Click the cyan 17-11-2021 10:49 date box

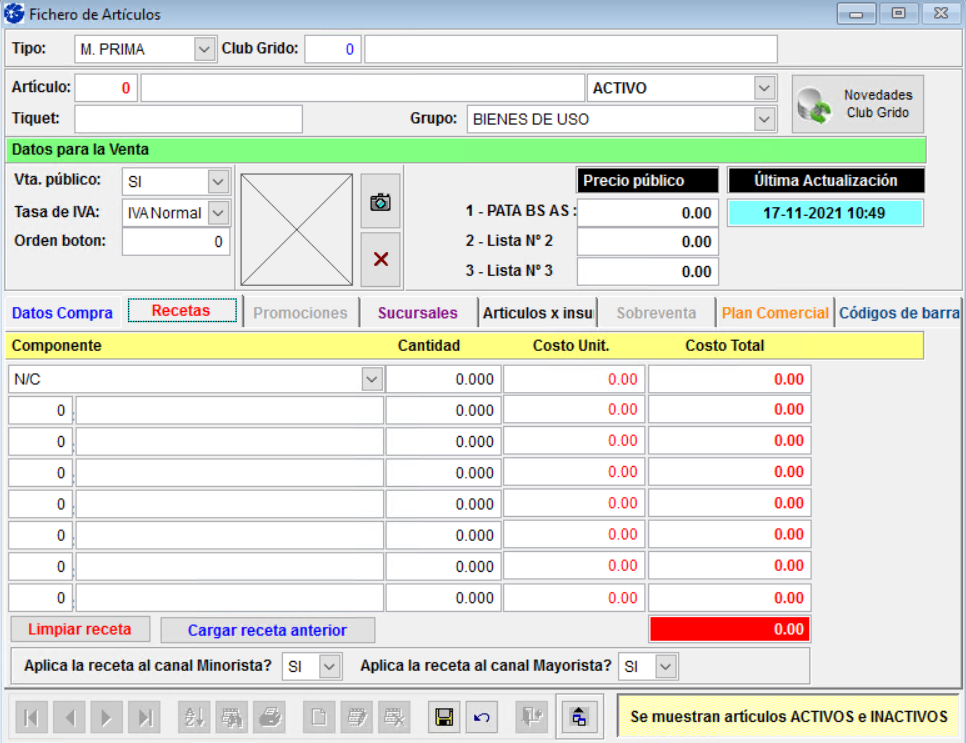[x=825, y=213]
